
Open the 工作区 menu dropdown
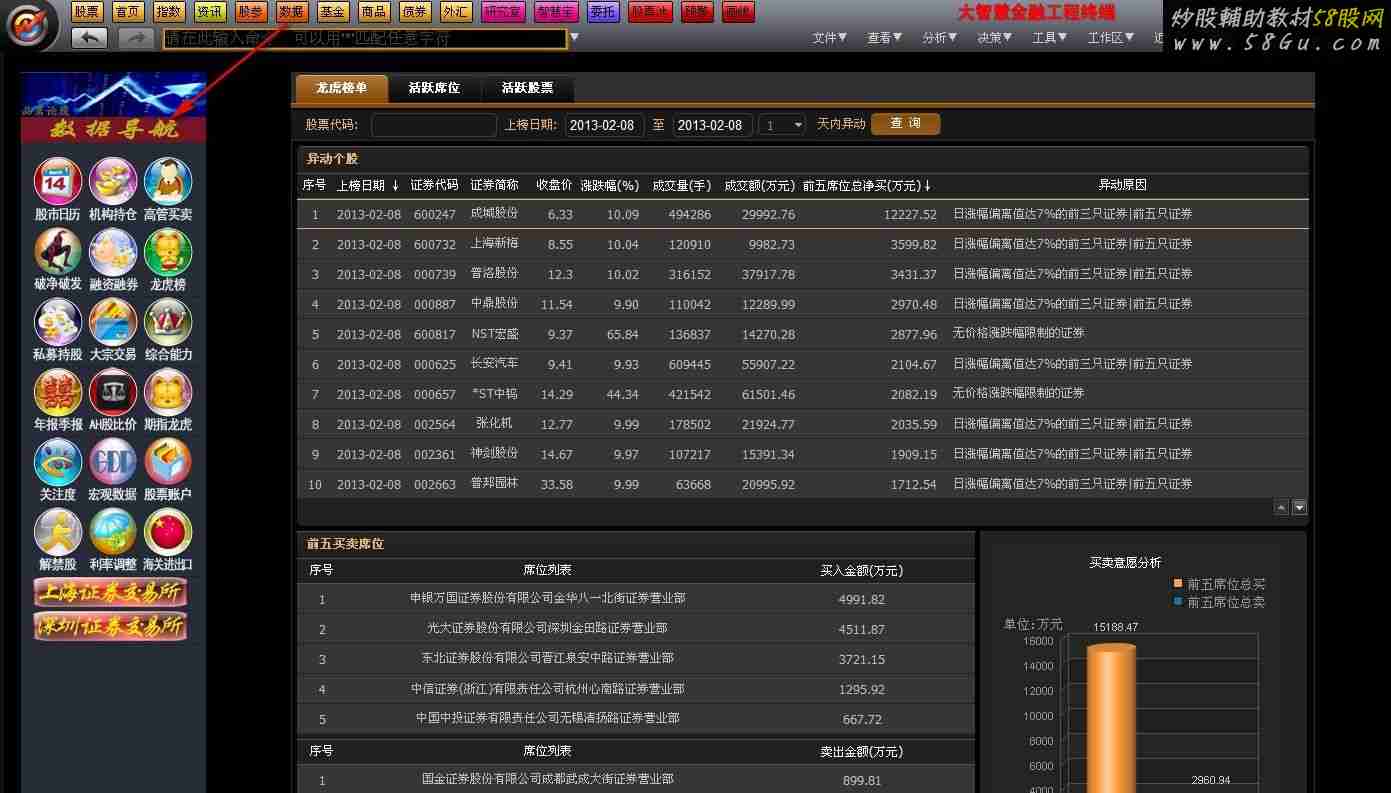click(1111, 38)
